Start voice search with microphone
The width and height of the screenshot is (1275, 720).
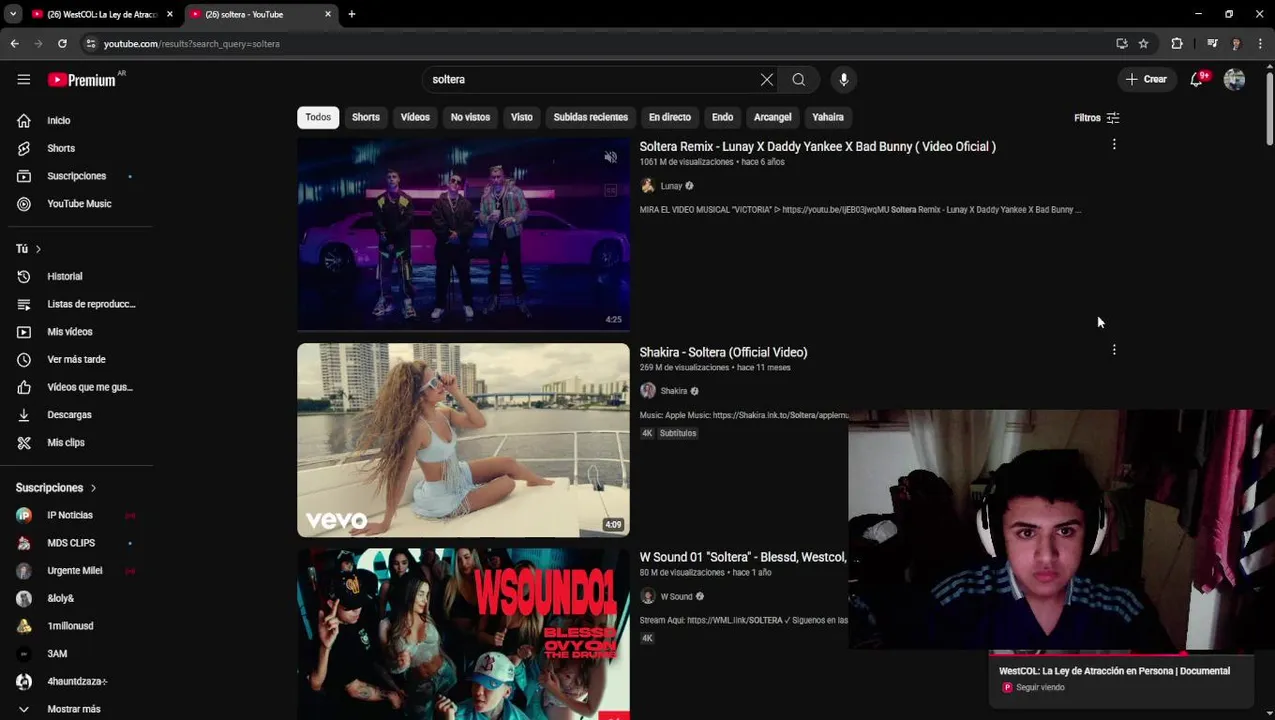844,80
